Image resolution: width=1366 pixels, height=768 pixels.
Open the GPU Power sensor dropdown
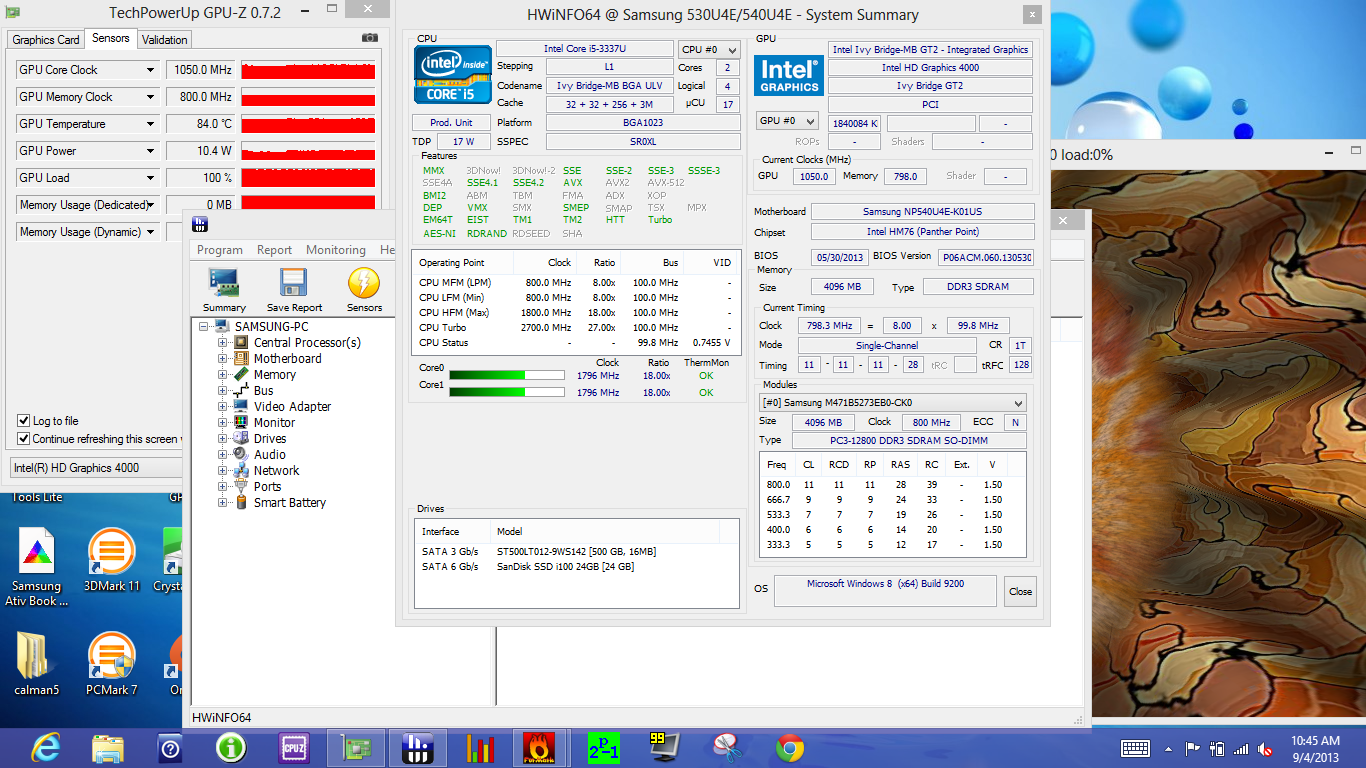coord(151,151)
